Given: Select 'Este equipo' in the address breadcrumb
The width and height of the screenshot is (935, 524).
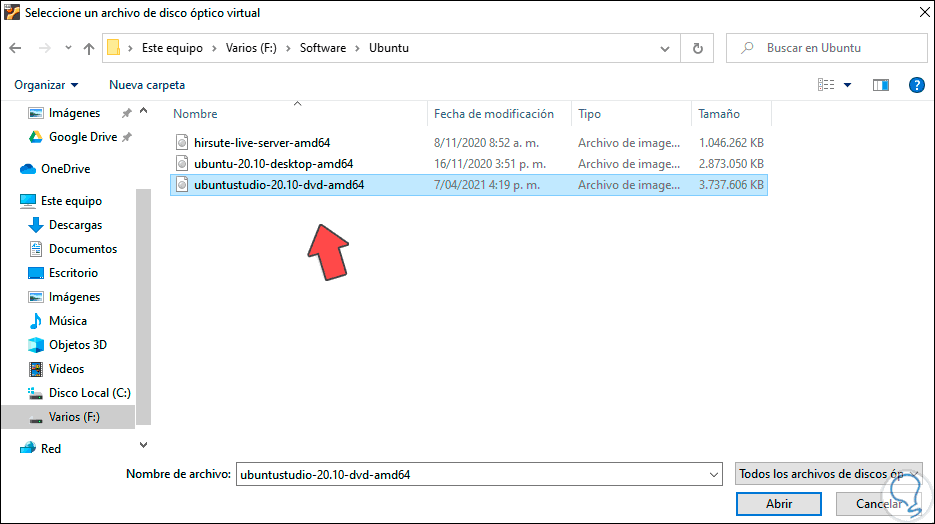Looking at the screenshot, I should 172,48.
